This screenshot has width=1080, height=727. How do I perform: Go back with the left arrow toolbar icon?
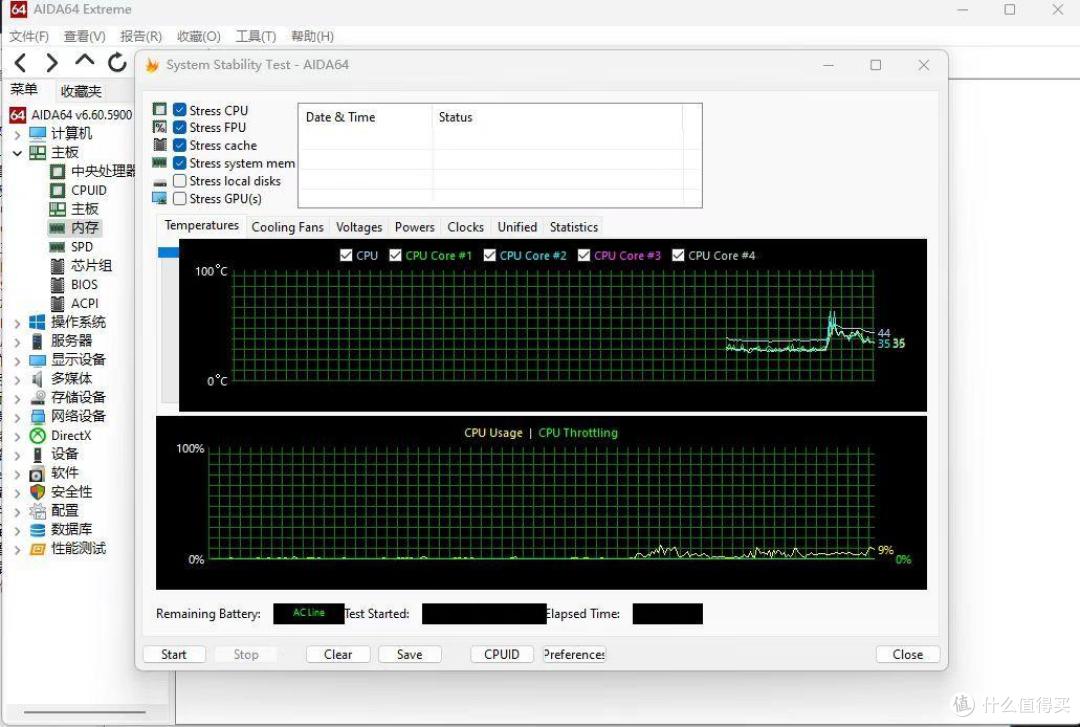[x=21, y=63]
